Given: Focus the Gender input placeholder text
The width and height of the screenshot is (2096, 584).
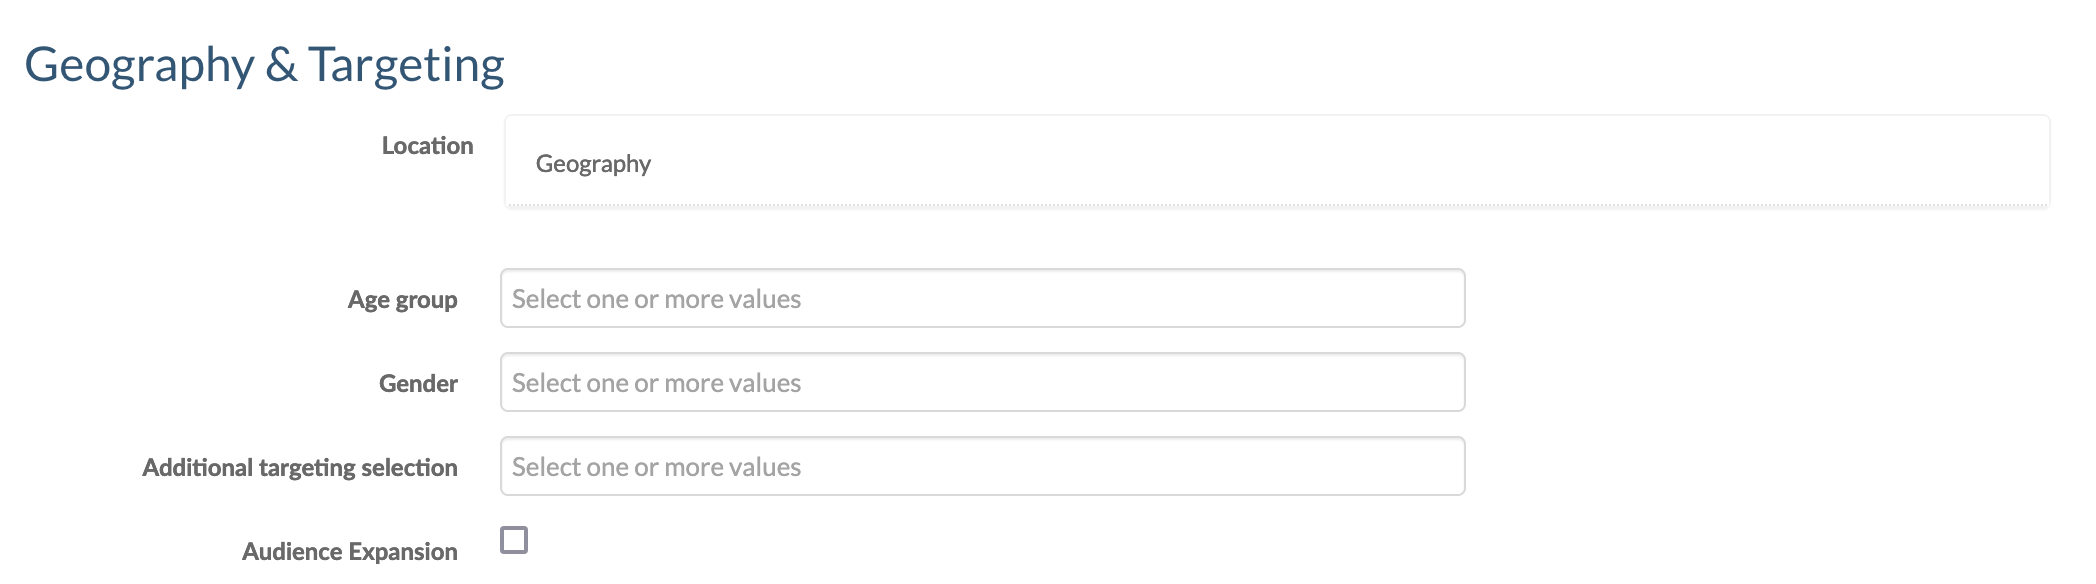Looking at the screenshot, I should click(x=656, y=383).
